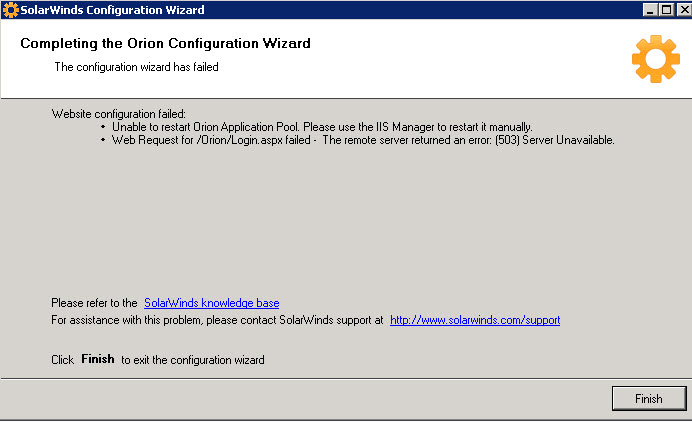Viewport: 692px width, 422px height.
Task: Select the Completing the Orion Configuration Wizard heading
Action: tap(165, 43)
